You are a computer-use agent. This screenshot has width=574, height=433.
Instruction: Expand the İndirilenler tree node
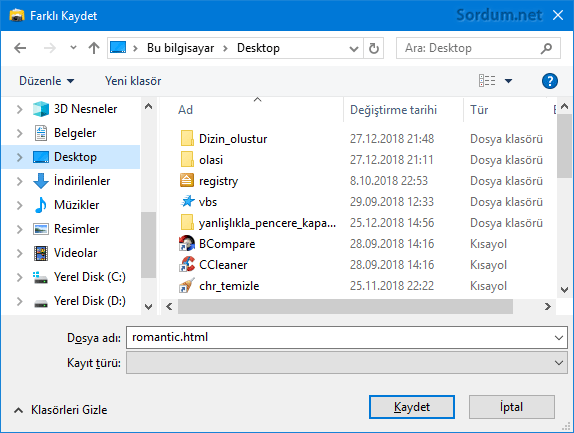[19, 181]
